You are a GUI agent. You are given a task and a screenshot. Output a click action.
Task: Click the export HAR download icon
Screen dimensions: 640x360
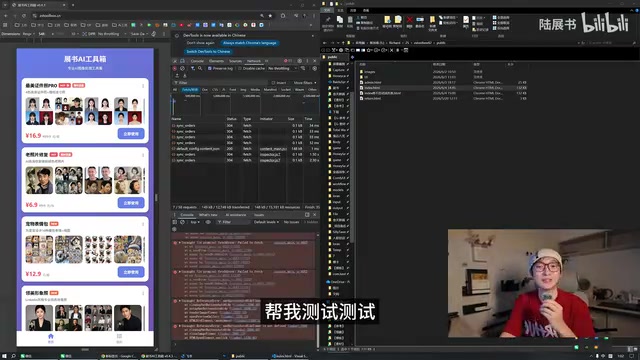(184, 76)
